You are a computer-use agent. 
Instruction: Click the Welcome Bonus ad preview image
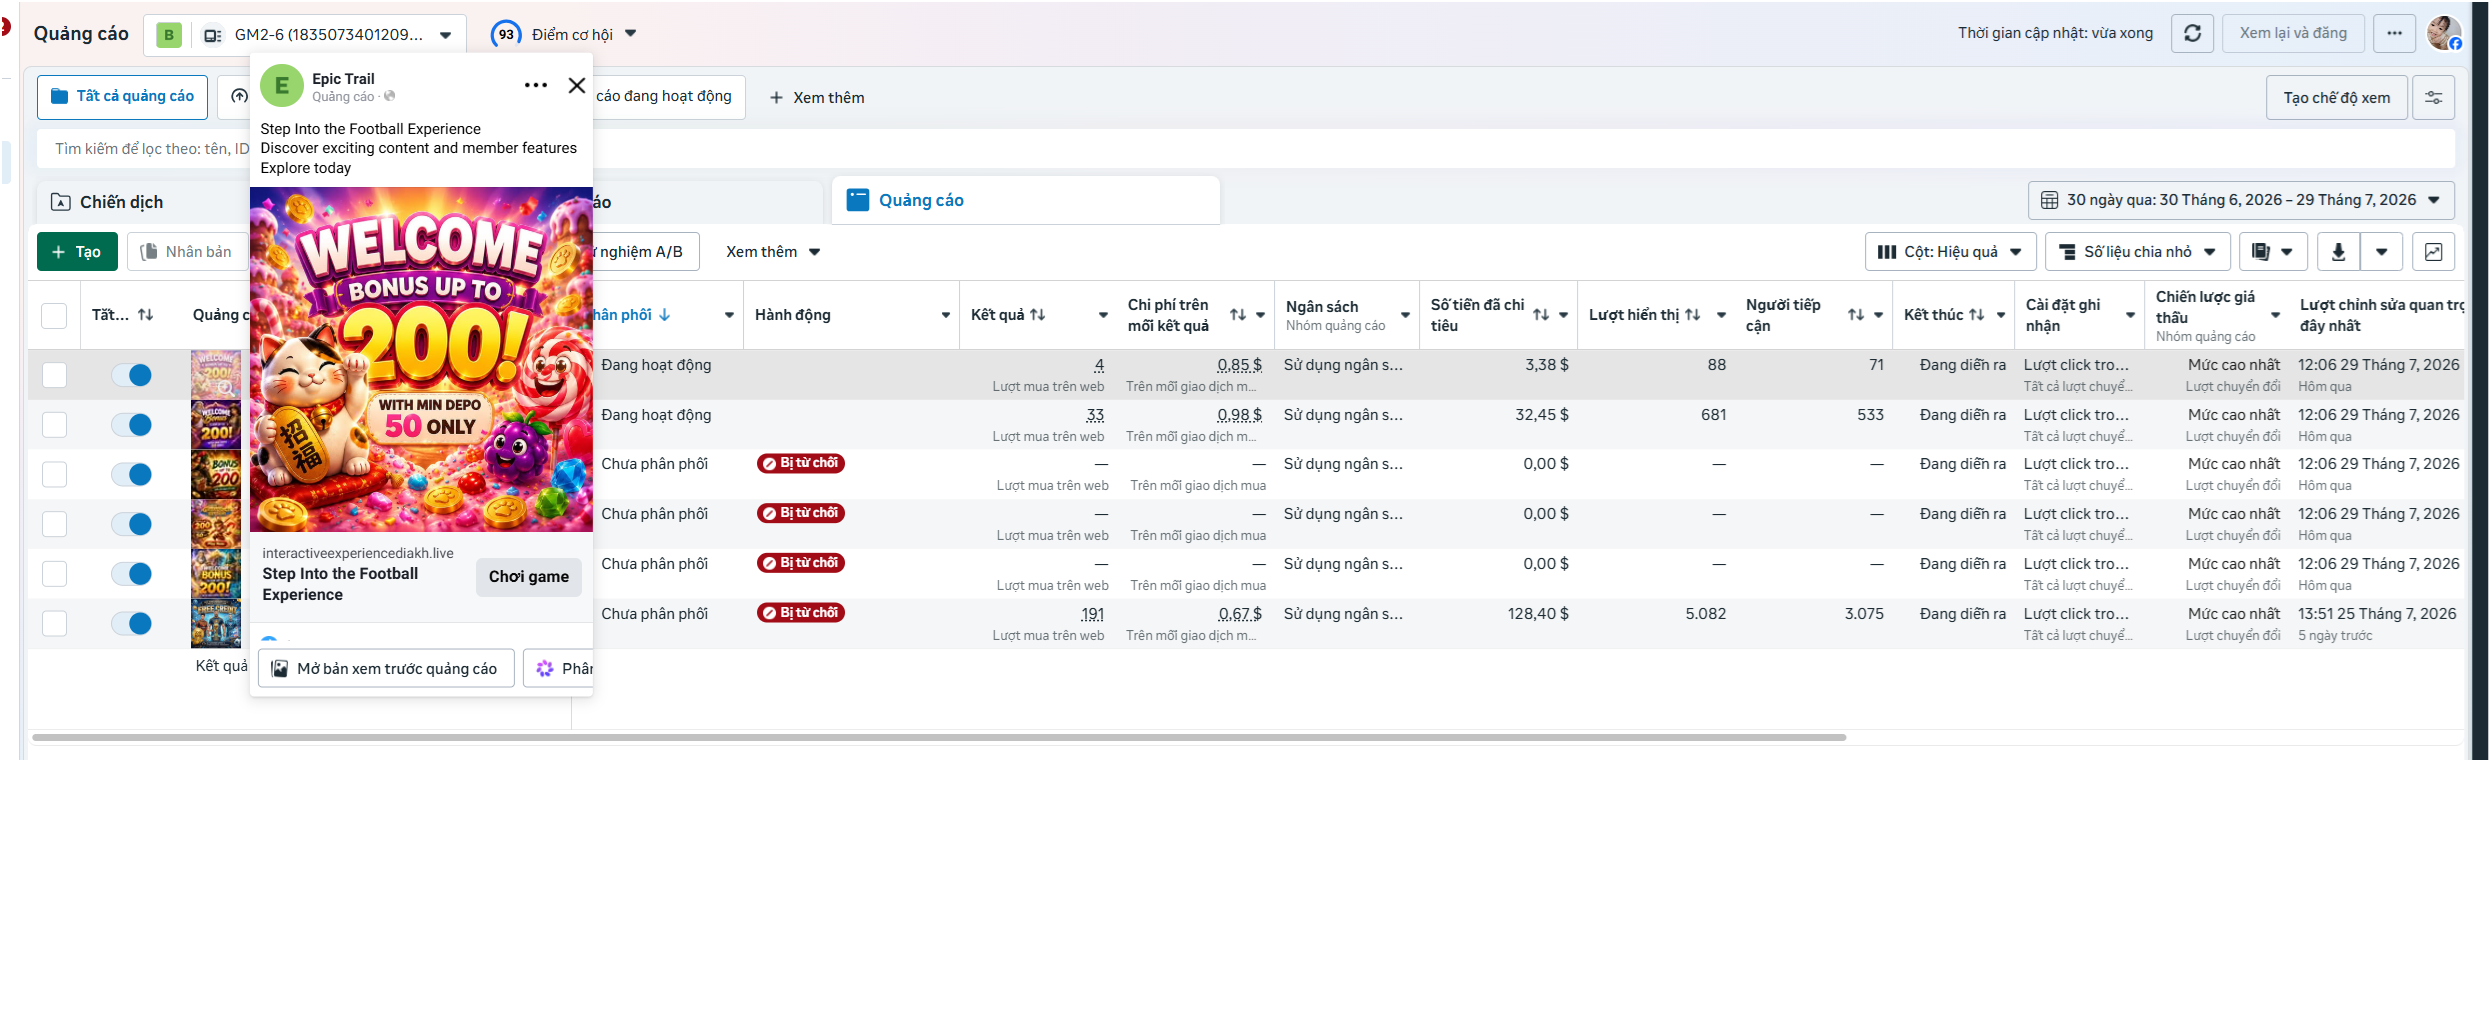point(421,359)
